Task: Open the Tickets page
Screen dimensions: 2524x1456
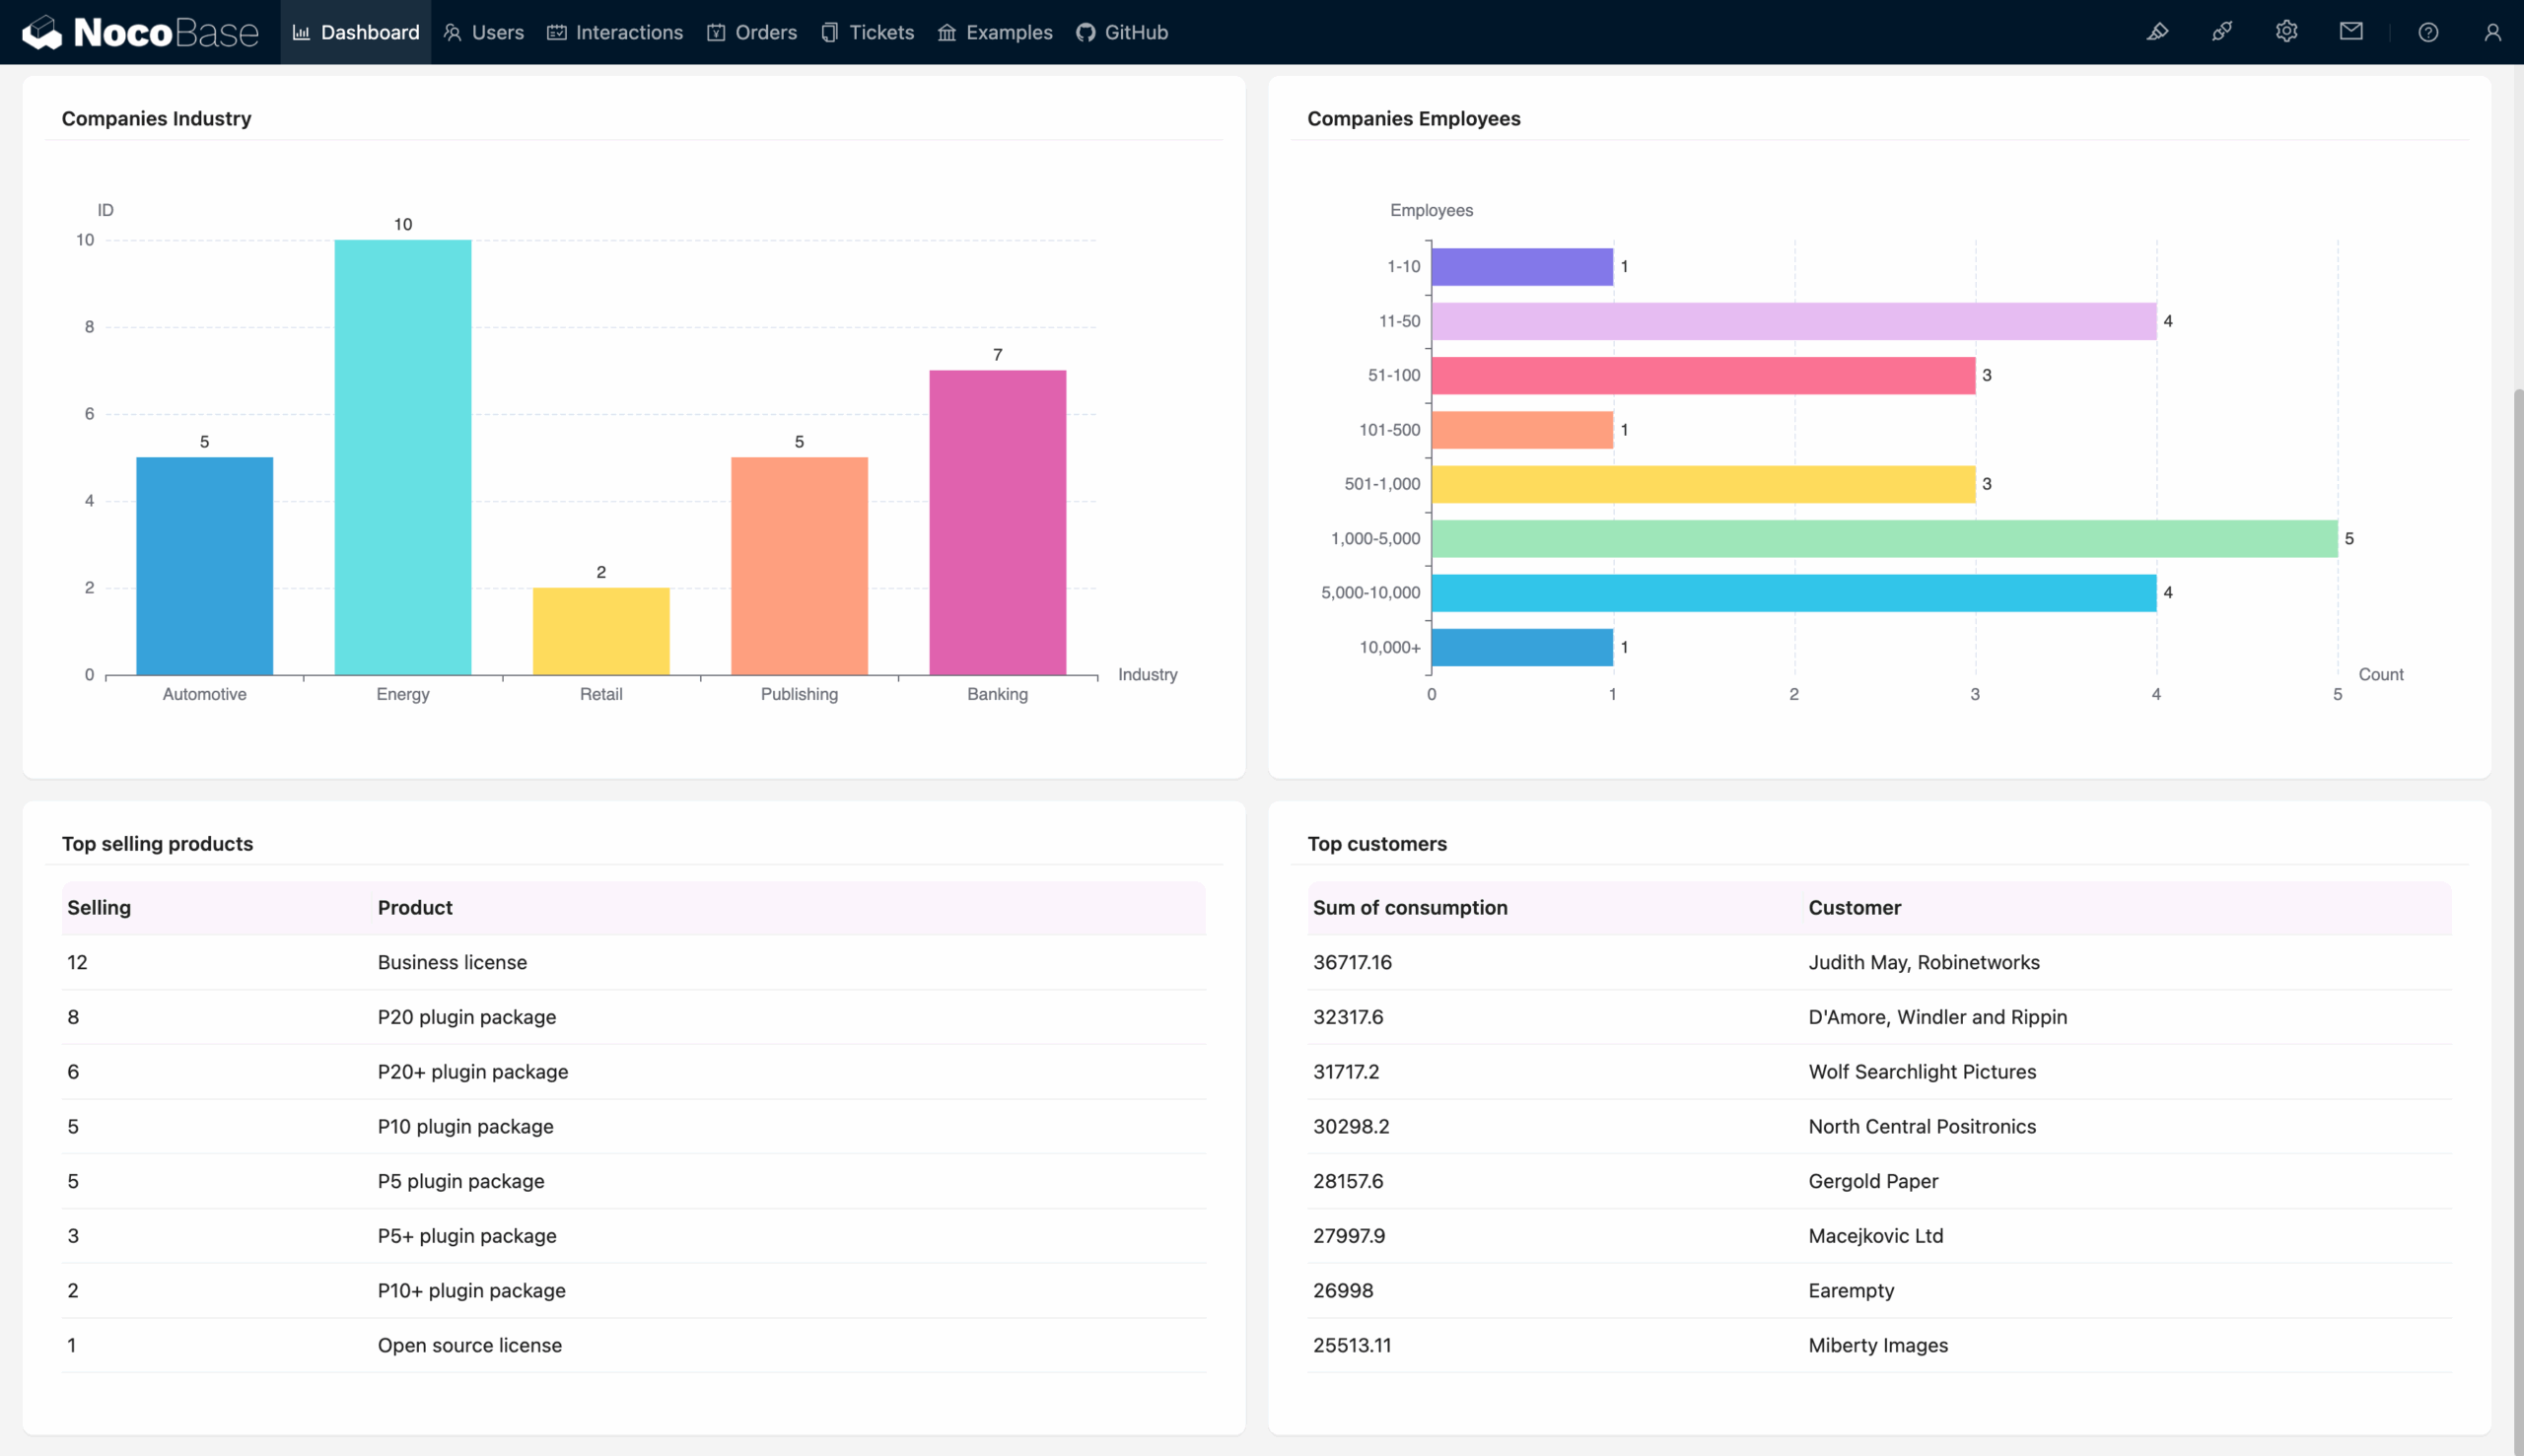Action: pyautogui.click(x=866, y=32)
